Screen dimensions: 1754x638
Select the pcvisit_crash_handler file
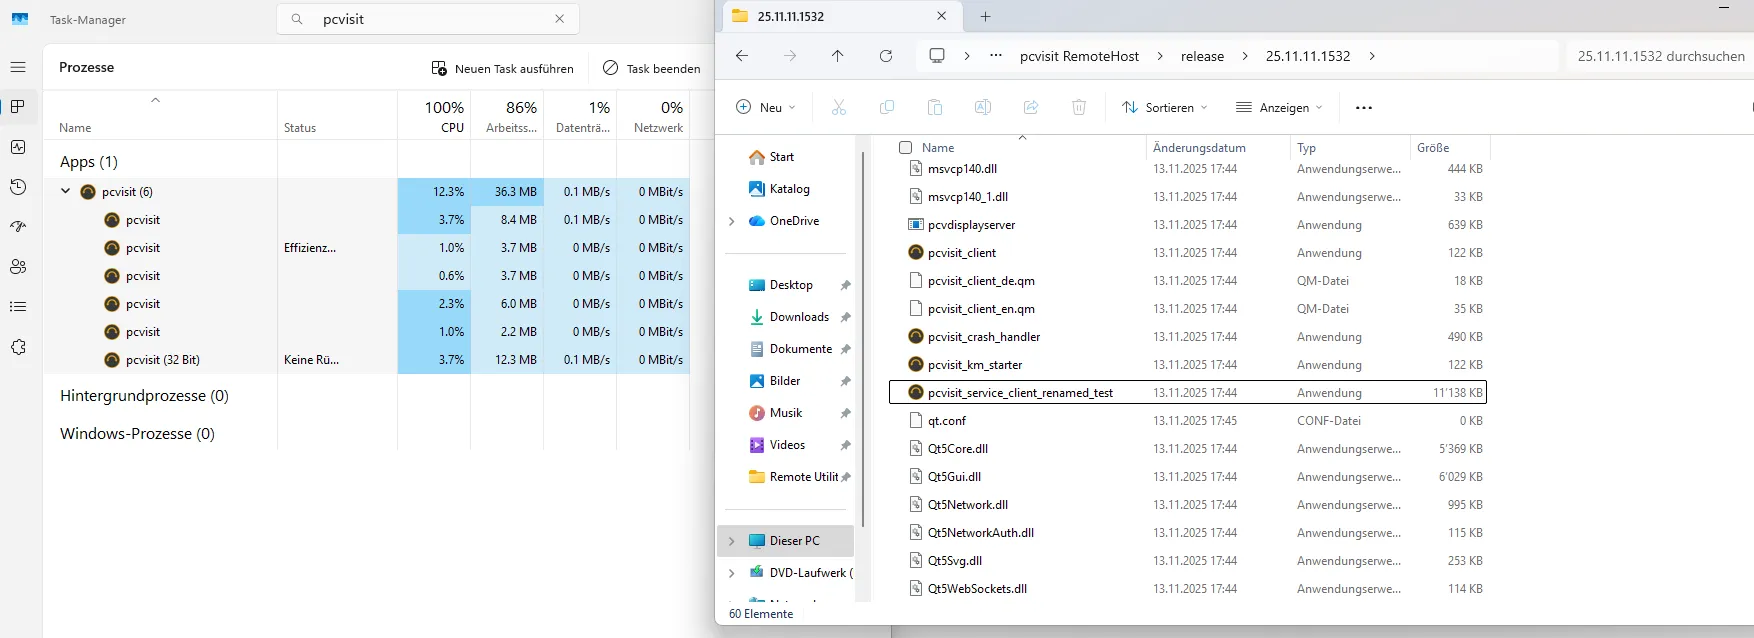pos(984,337)
